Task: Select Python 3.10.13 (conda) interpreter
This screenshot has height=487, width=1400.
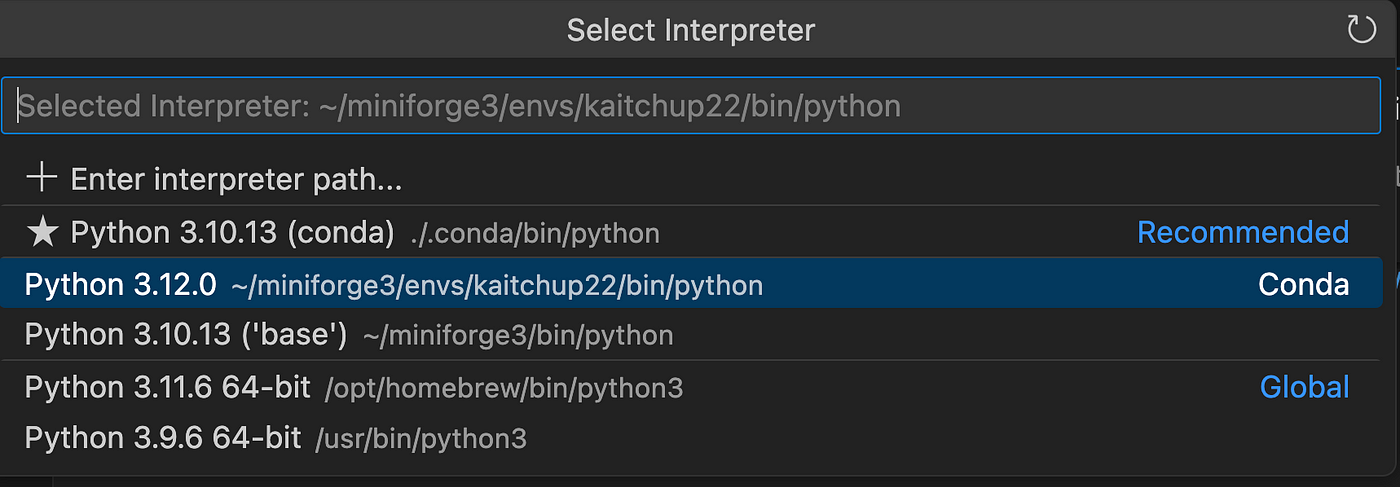Action: [x=691, y=232]
